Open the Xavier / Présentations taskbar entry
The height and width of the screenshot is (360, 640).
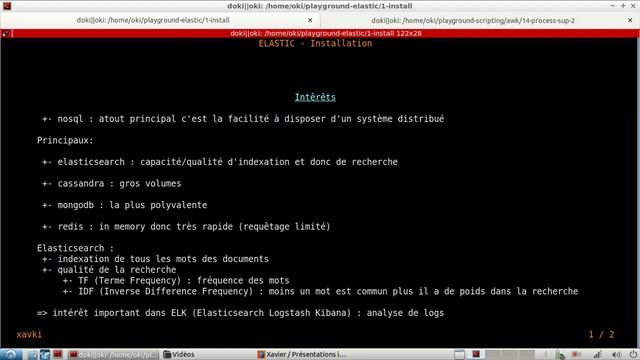(x=302, y=354)
